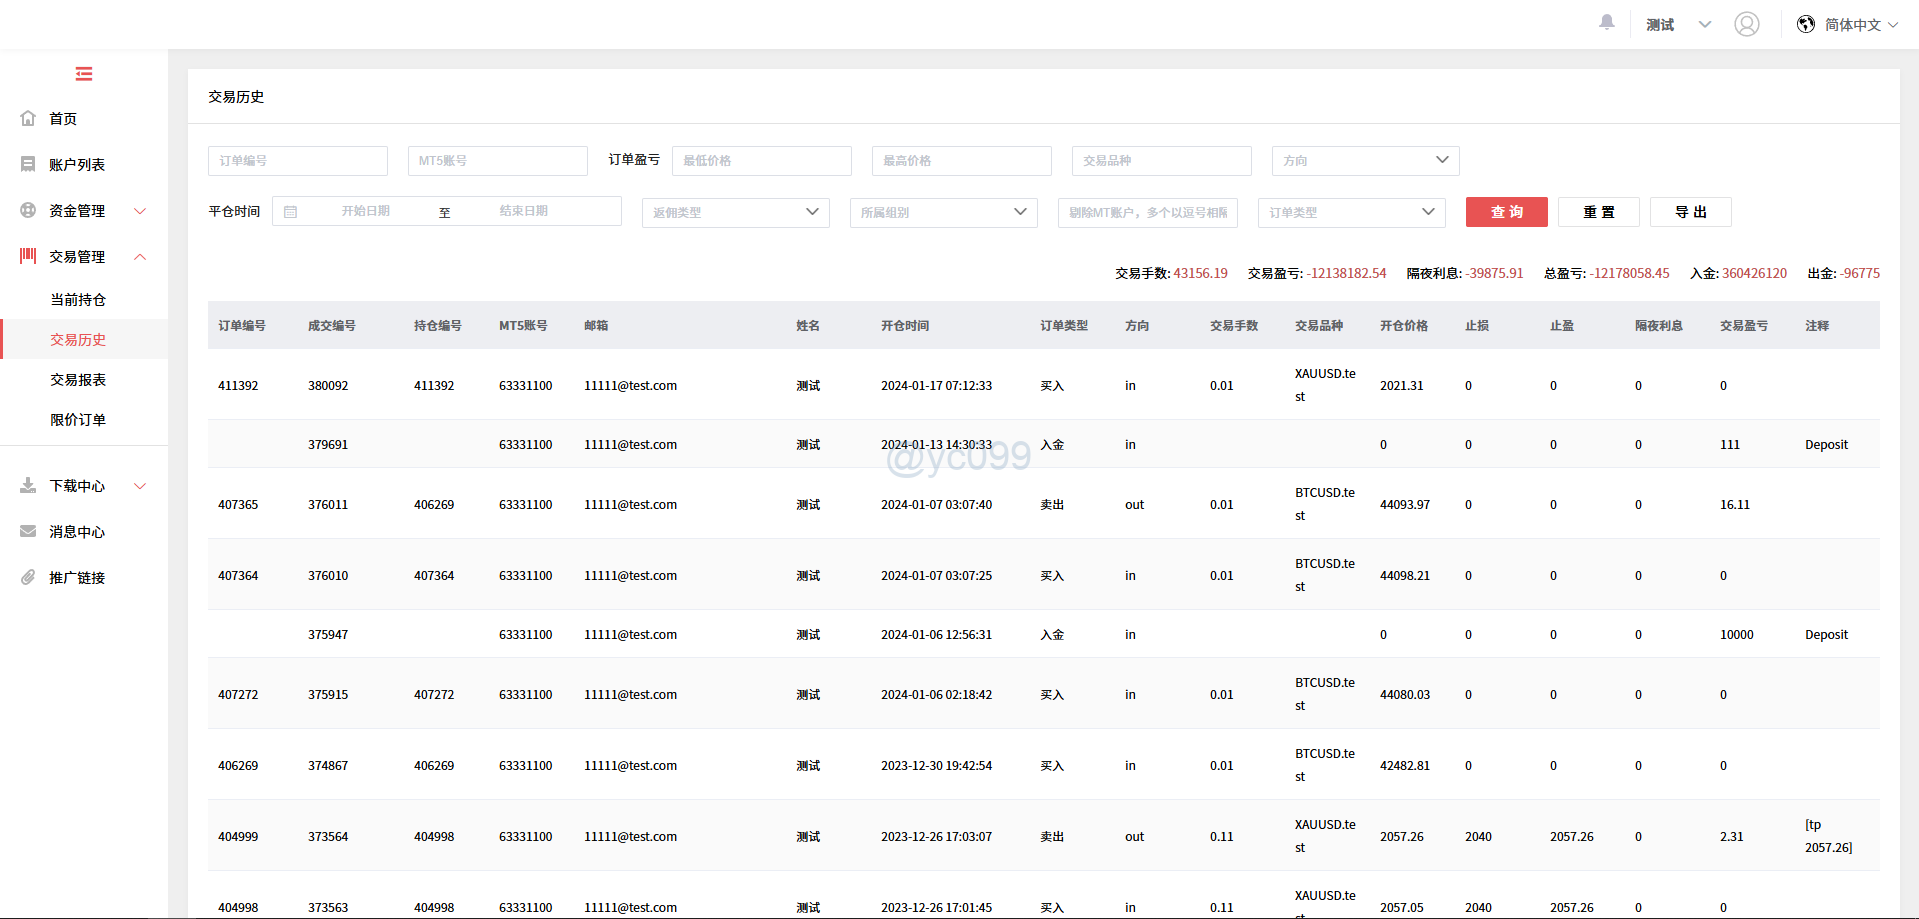Click the 资金管理 globe icon

(x=28, y=210)
